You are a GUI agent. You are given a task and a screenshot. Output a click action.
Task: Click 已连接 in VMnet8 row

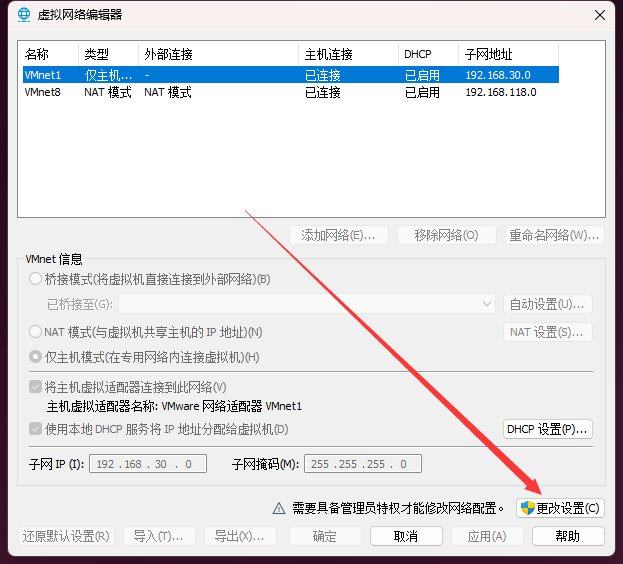tap(323, 92)
